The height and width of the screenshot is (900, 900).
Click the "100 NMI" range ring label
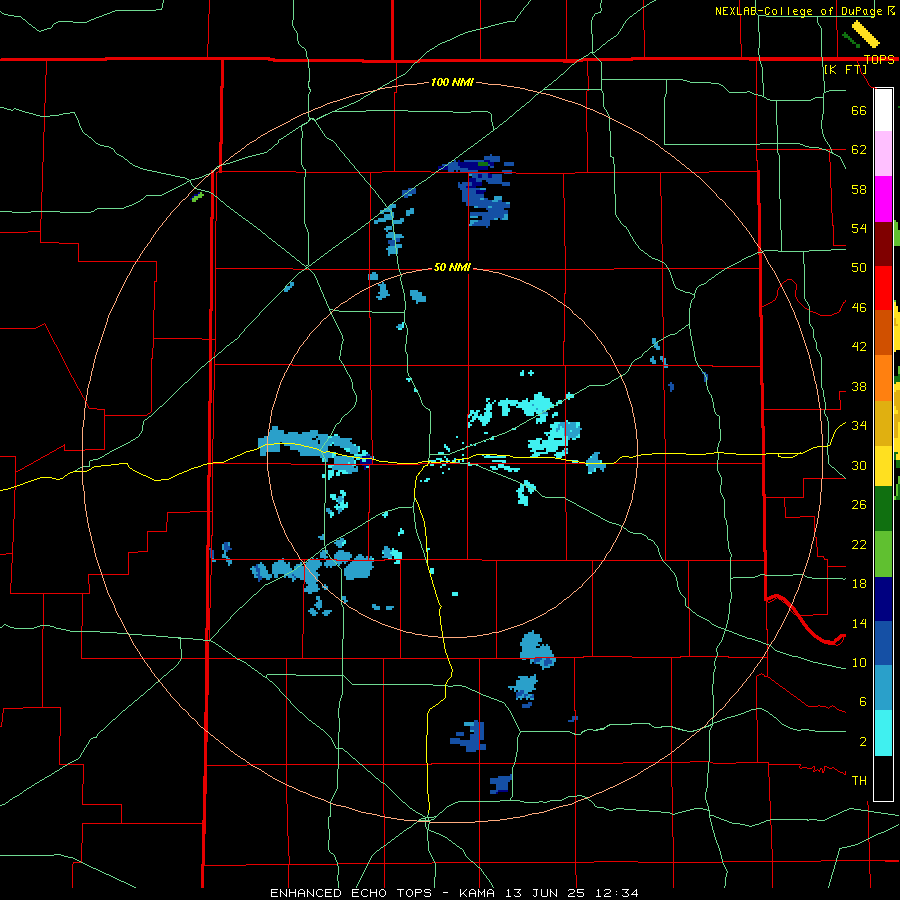point(452,82)
